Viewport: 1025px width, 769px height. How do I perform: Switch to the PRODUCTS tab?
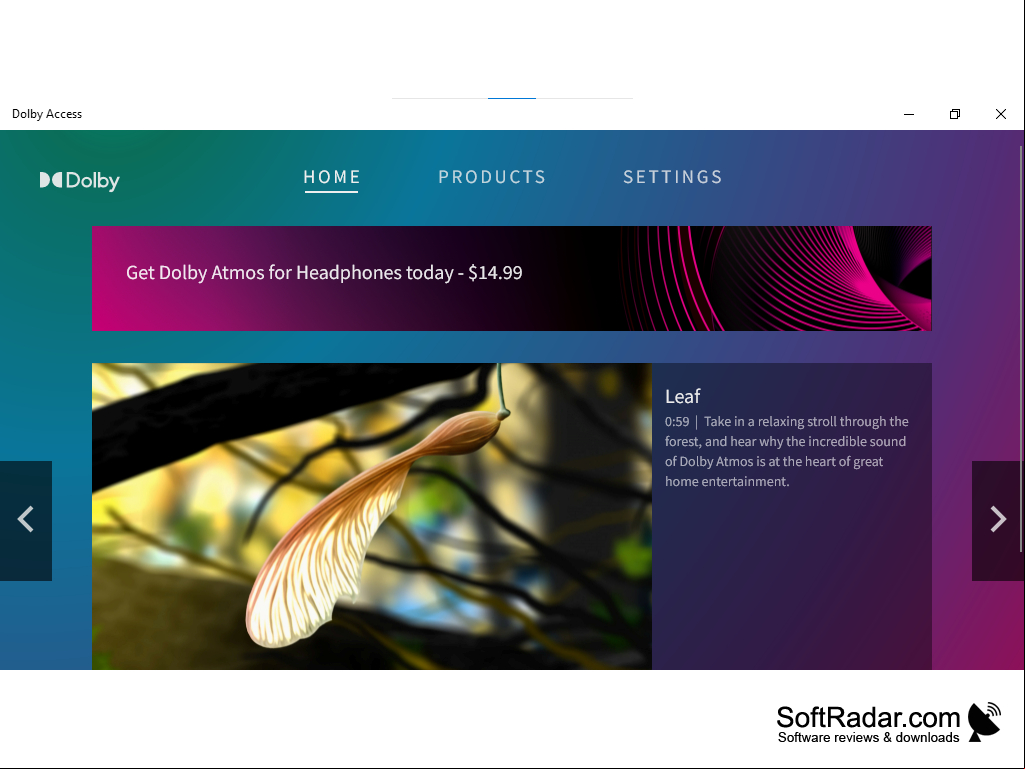492,177
